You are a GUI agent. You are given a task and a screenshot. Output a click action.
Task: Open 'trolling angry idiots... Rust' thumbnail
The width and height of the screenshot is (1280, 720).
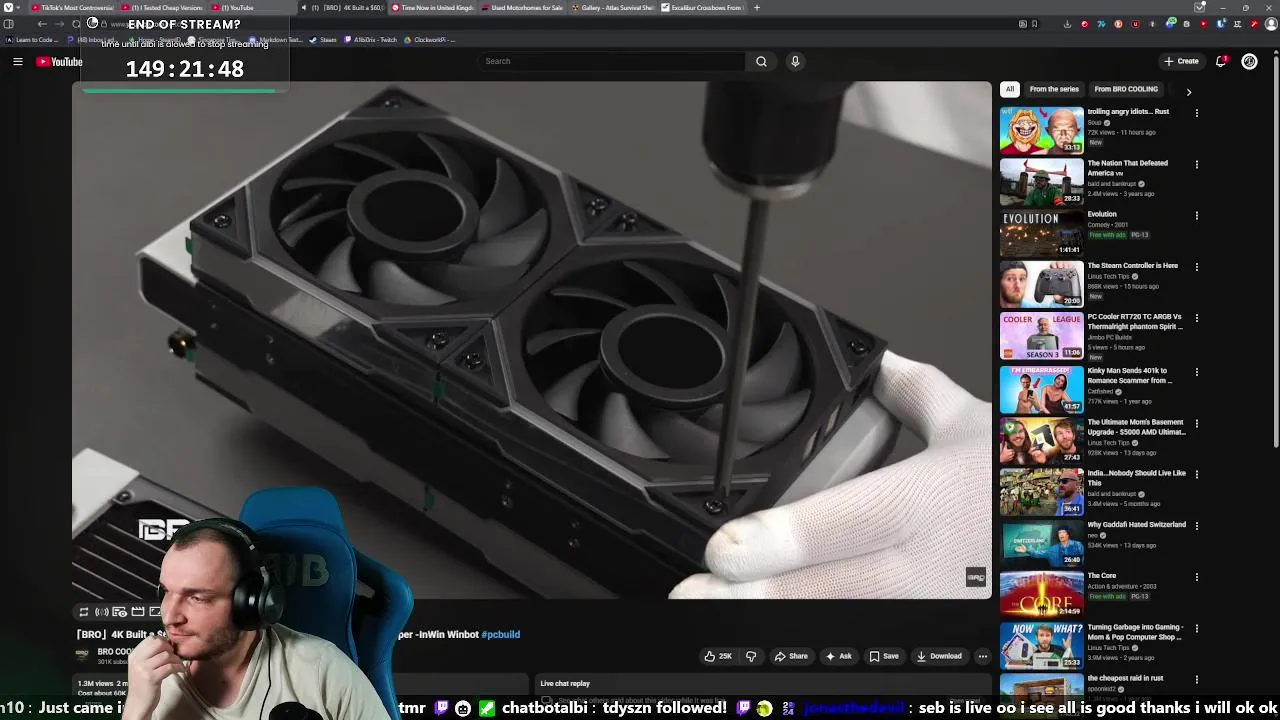click(x=1041, y=130)
